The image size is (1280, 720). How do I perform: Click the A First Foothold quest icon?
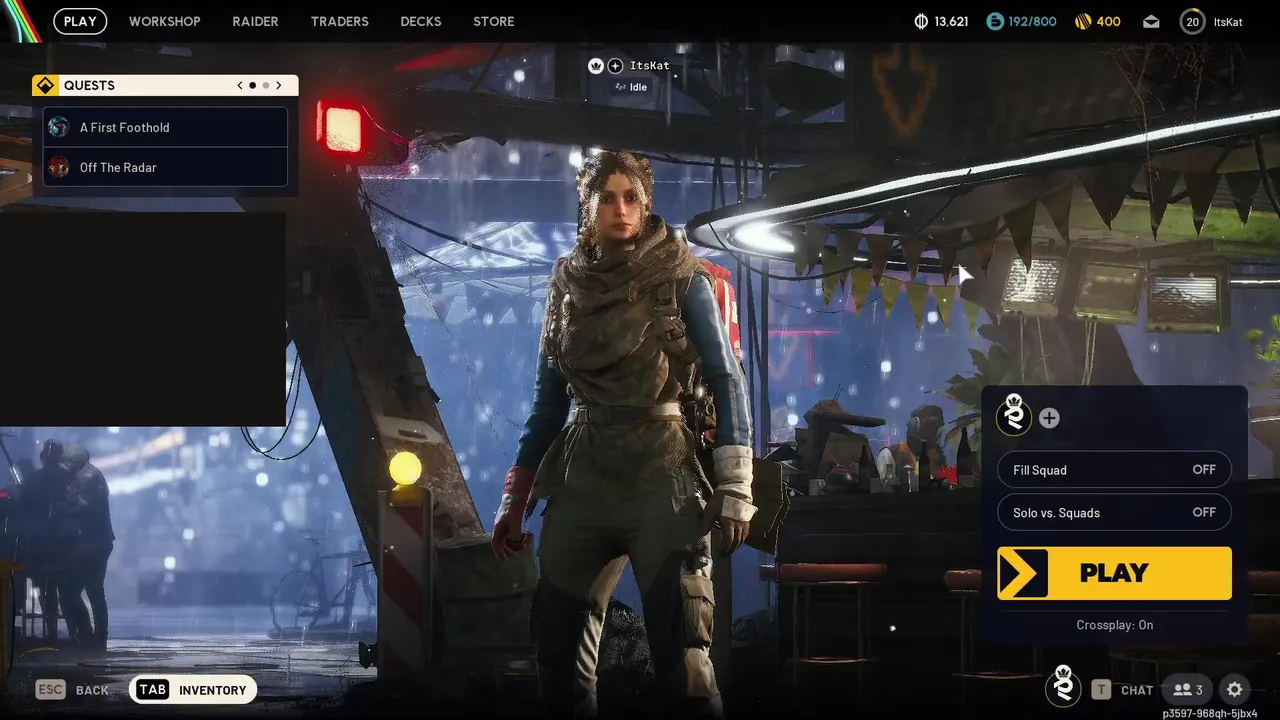coord(59,127)
